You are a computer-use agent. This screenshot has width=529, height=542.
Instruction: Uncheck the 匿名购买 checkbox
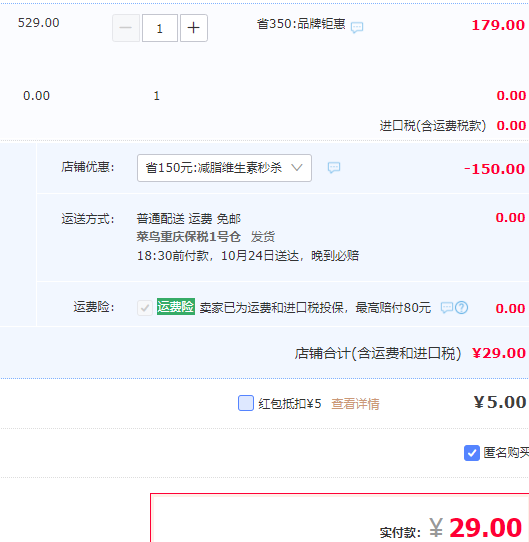tap(472, 453)
